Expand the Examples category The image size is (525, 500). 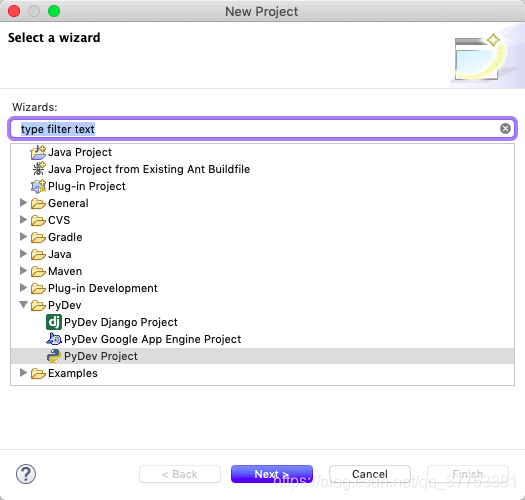coord(23,373)
